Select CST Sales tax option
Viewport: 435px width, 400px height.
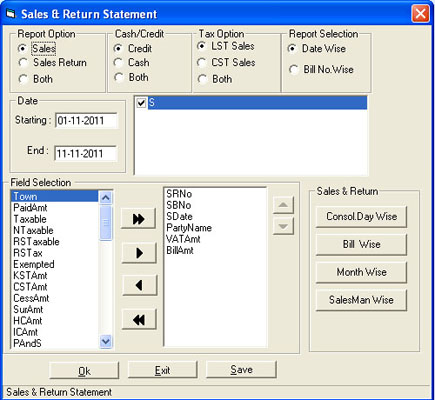[x=202, y=63]
